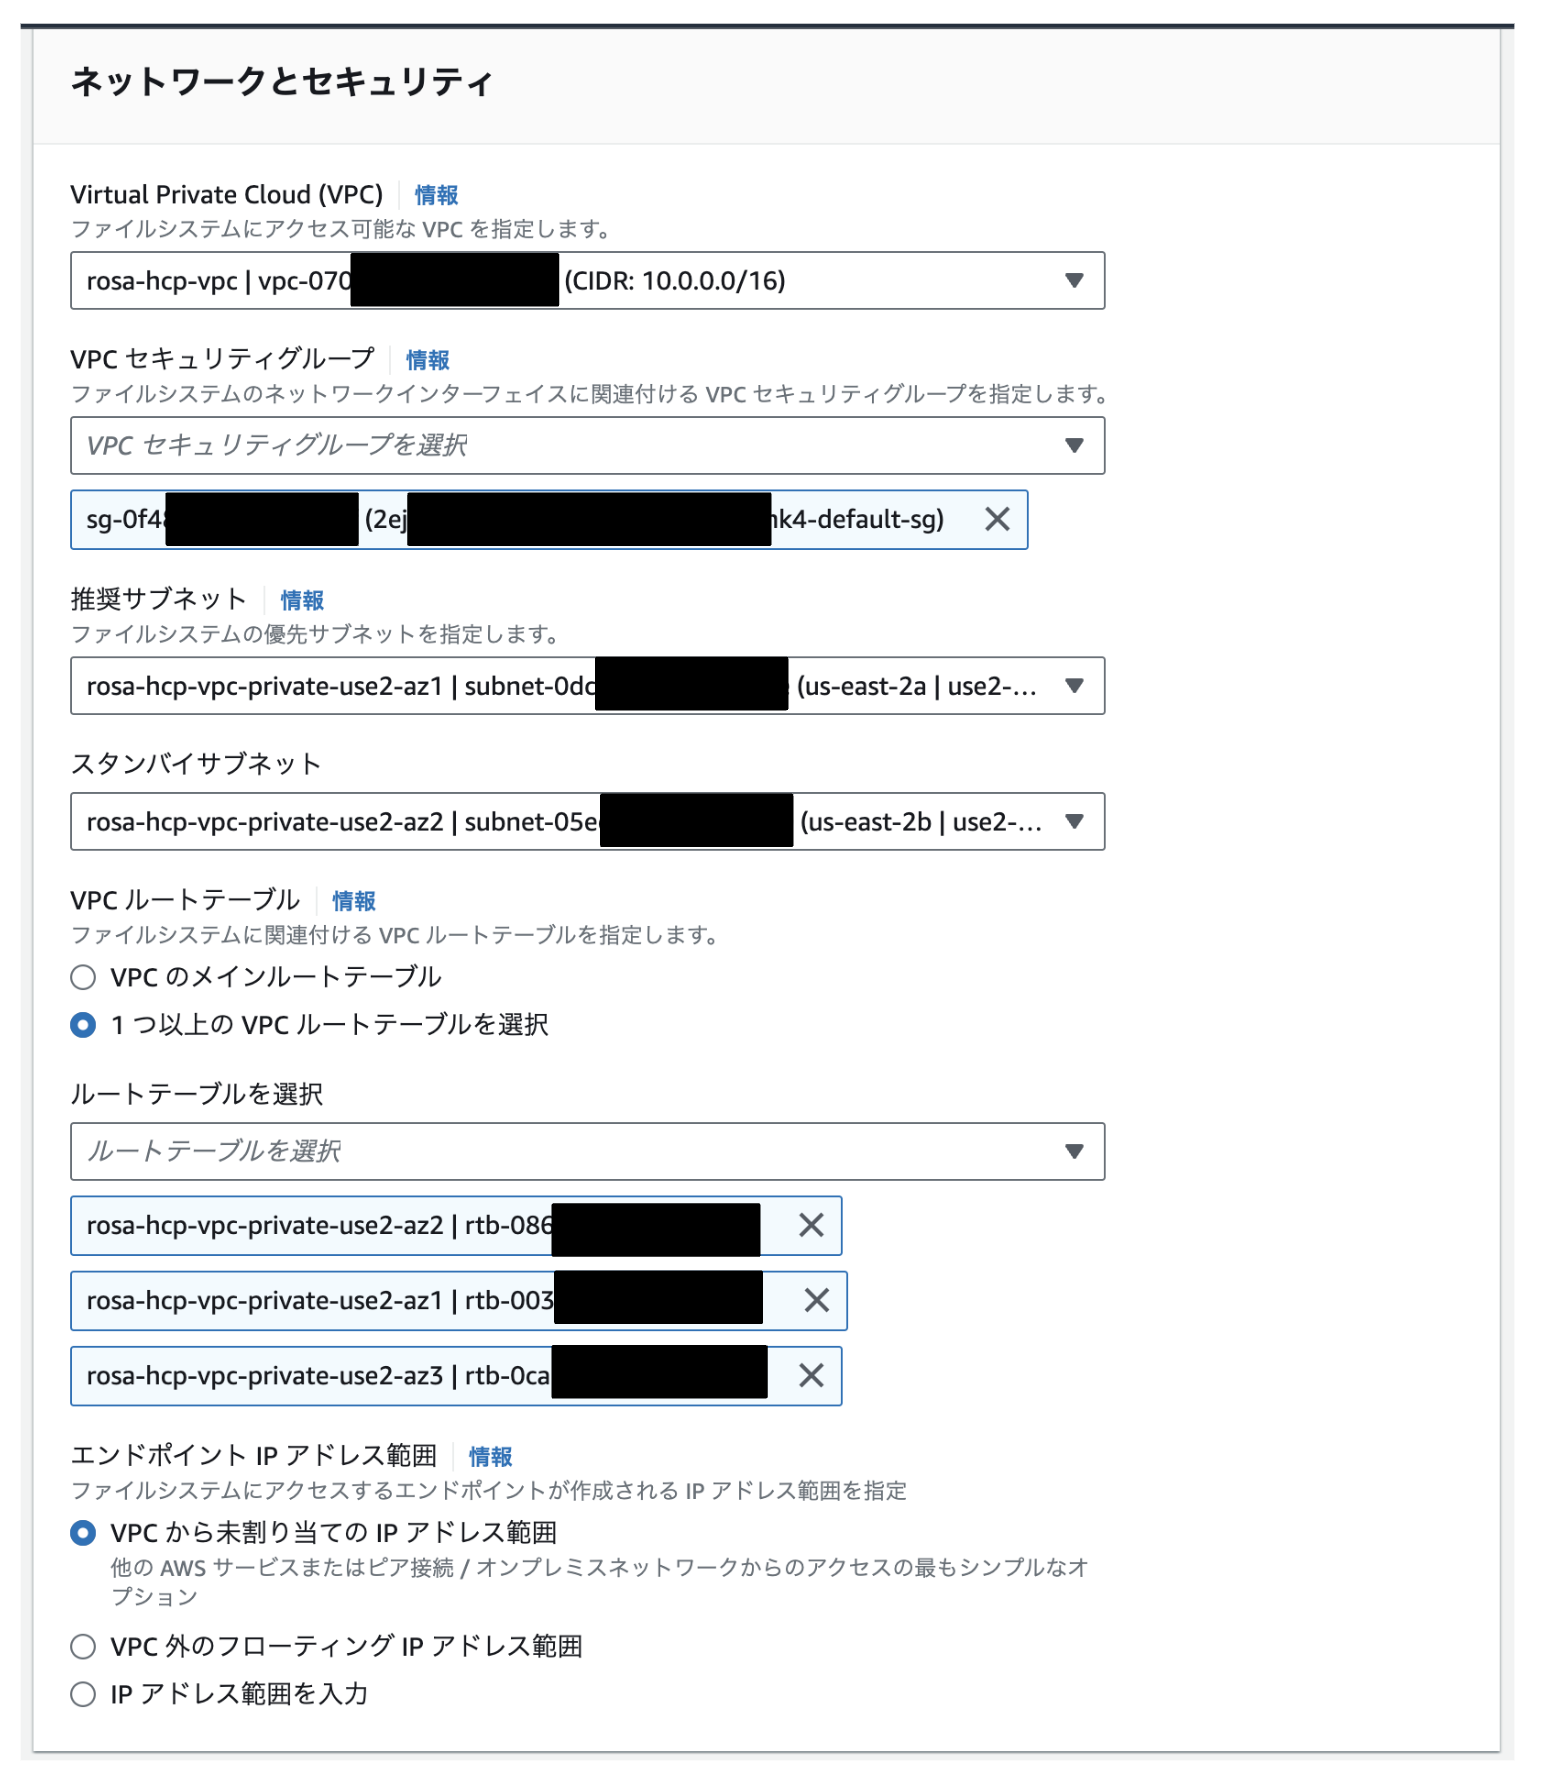Click the rosa-hcp-vpc-private-use2-az3 route table chip
The height and width of the screenshot is (1778, 1546).
456,1376
